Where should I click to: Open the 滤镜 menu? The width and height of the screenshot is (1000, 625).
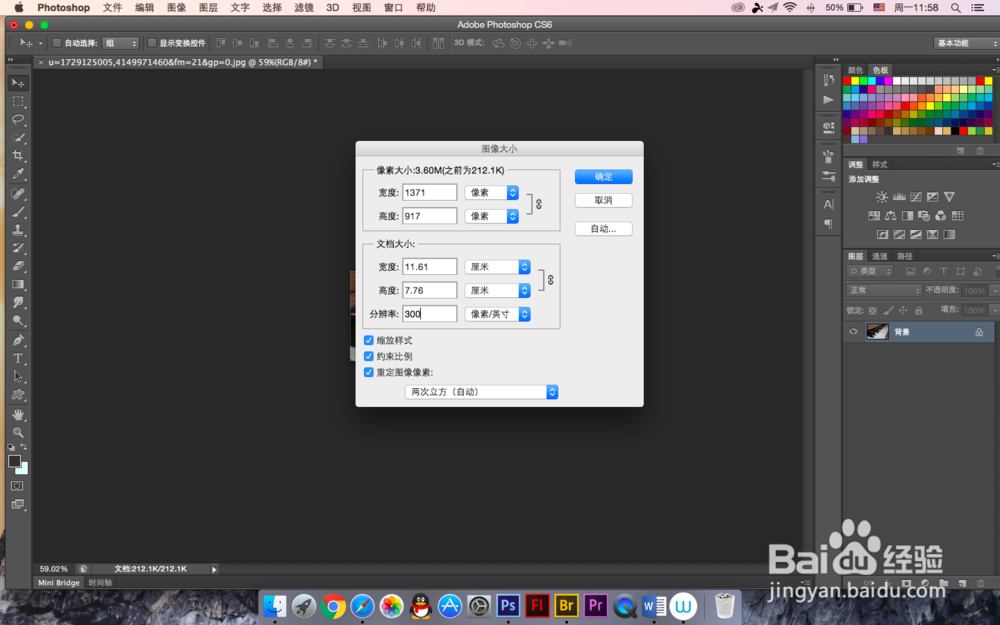point(304,8)
